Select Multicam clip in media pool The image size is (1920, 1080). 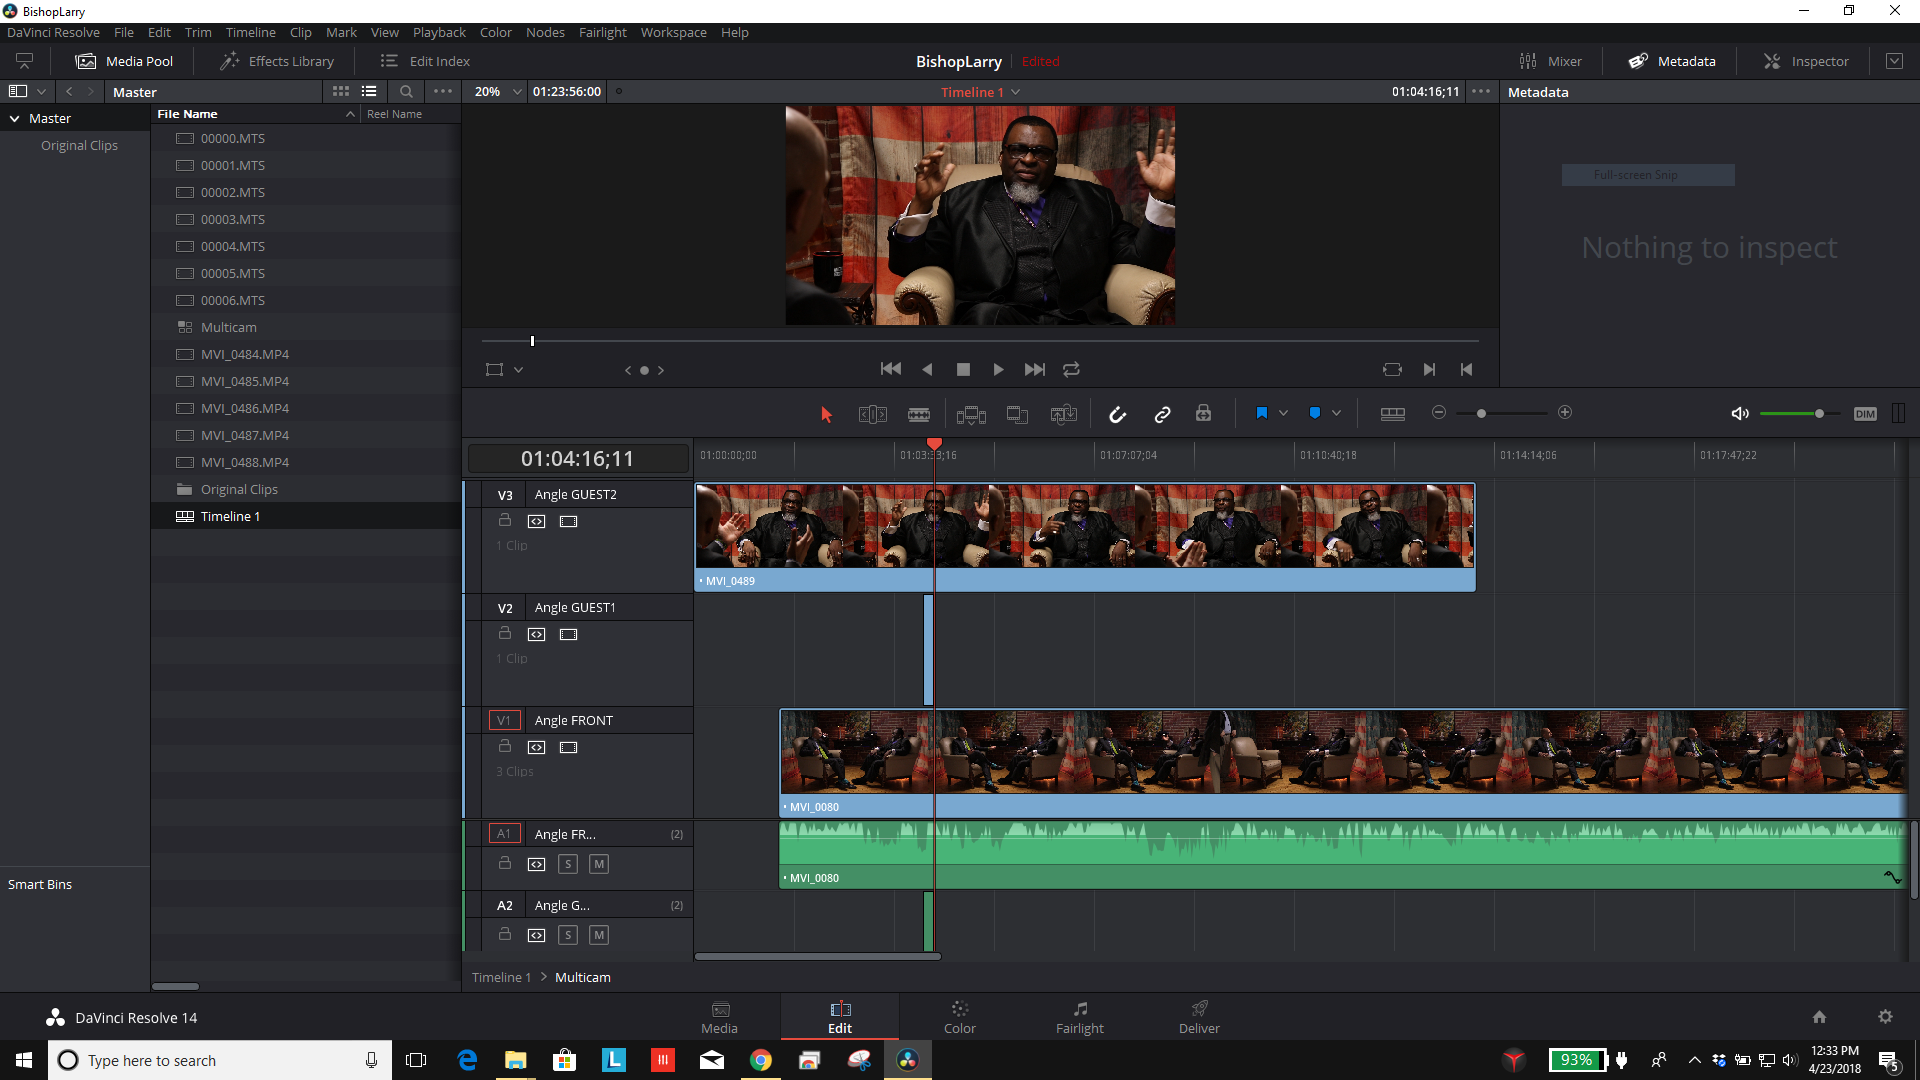pos(305,327)
